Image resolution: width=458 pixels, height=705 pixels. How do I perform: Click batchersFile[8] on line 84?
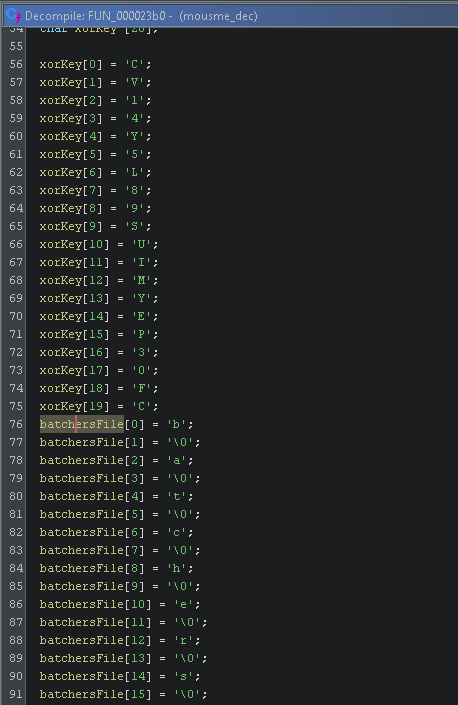pos(92,568)
